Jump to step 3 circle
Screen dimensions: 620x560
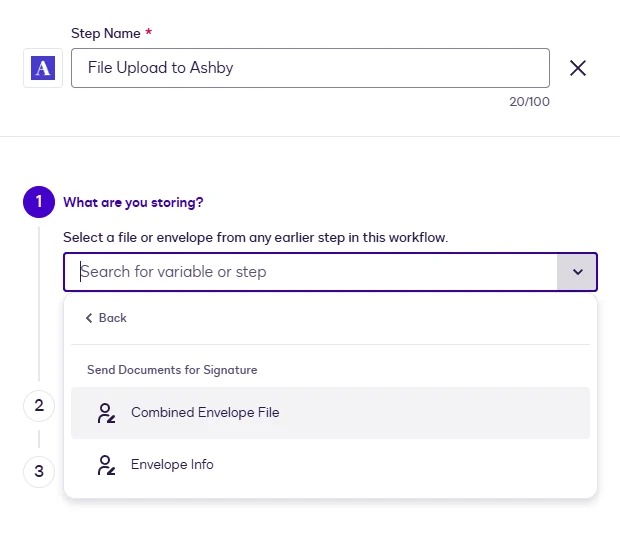[39, 471]
